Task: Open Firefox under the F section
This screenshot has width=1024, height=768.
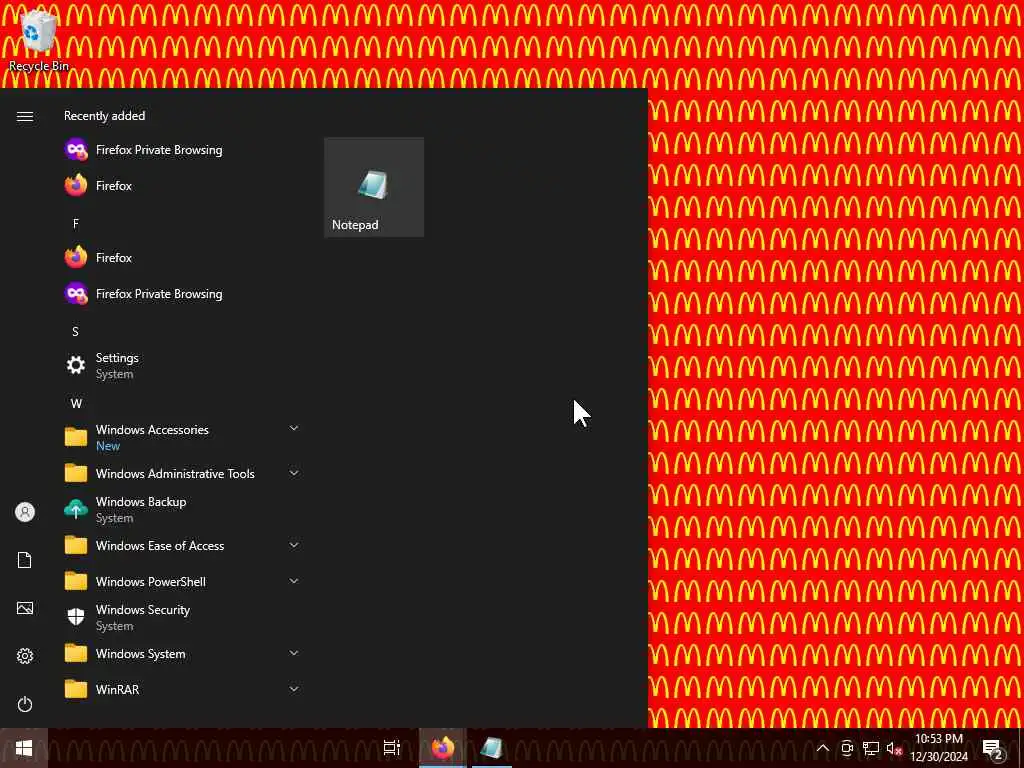Action: pos(182,257)
